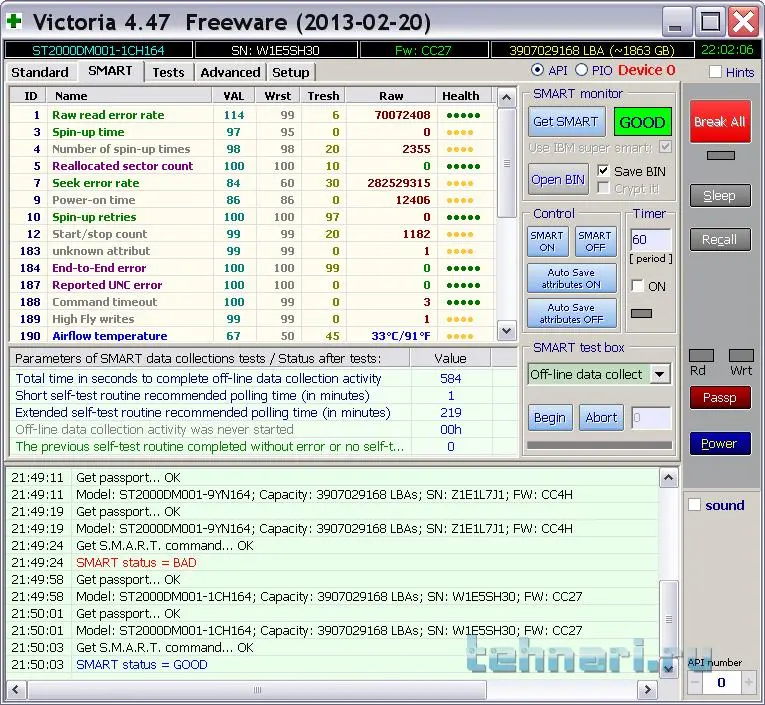Image resolution: width=765 pixels, height=705 pixels.
Task: Edit the timer period field
Action: [x=651, y=240]
